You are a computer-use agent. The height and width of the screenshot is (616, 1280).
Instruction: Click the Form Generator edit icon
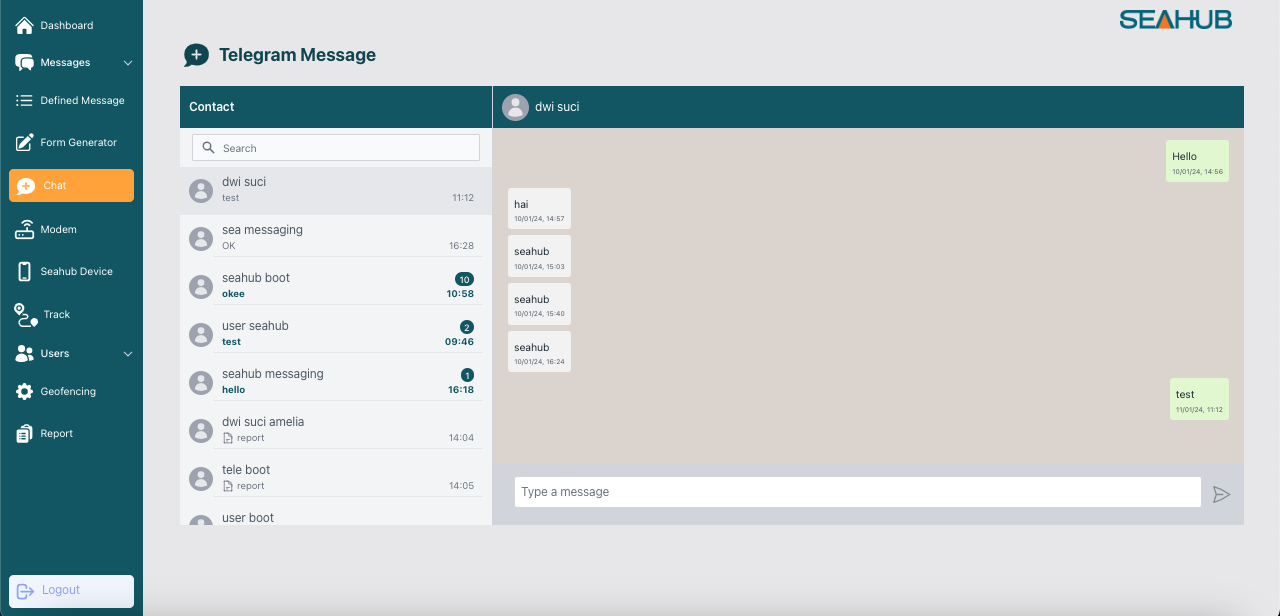(25, 143)
